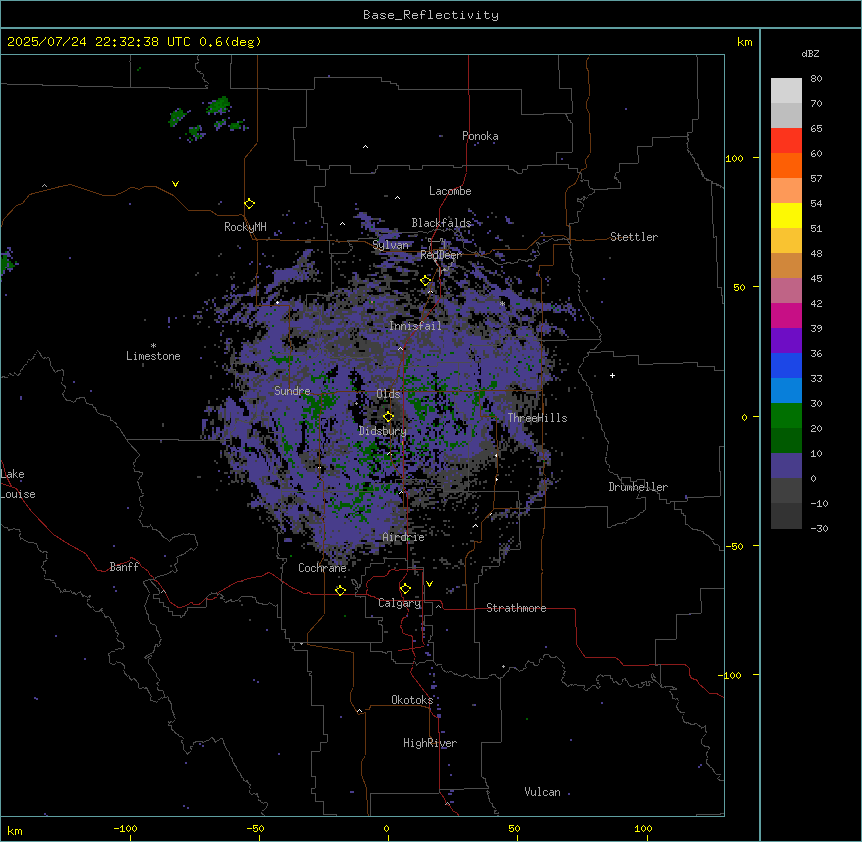
Task: Select the red 60-65 dBZ legend swatch
Action: (x=786, y=141)
